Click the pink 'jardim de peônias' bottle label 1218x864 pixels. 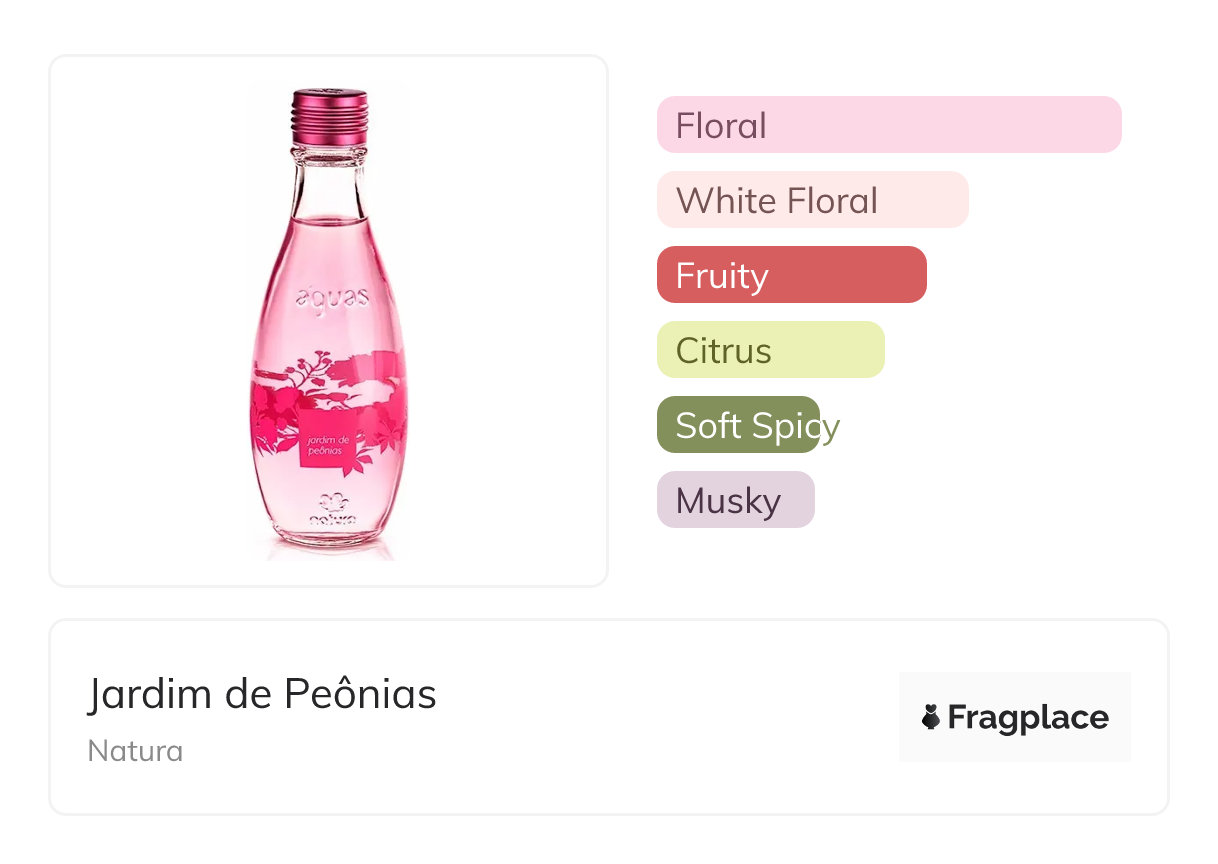point(329,443)
